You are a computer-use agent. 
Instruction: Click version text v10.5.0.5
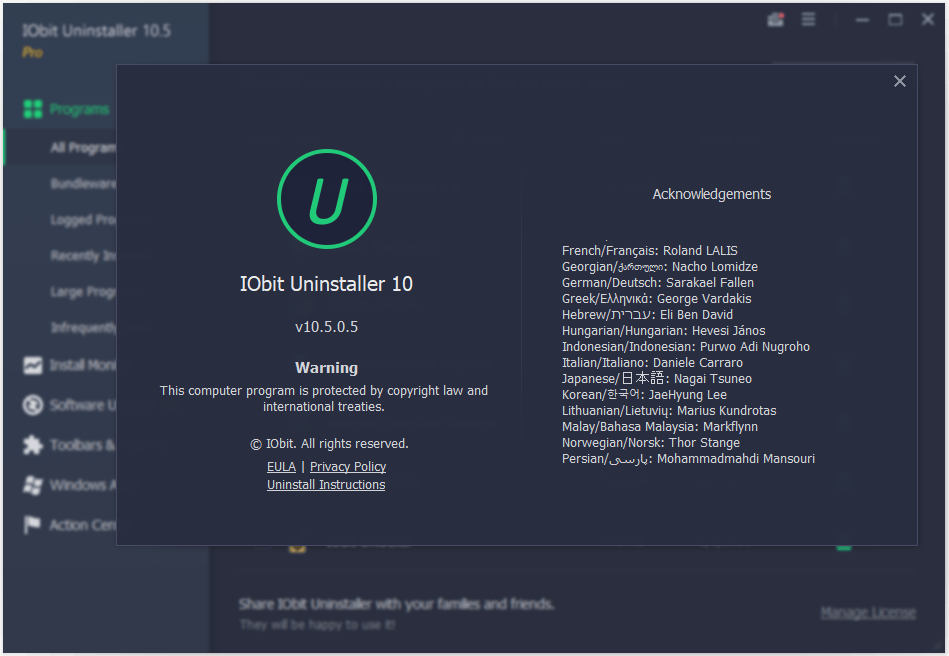(326, 327)
